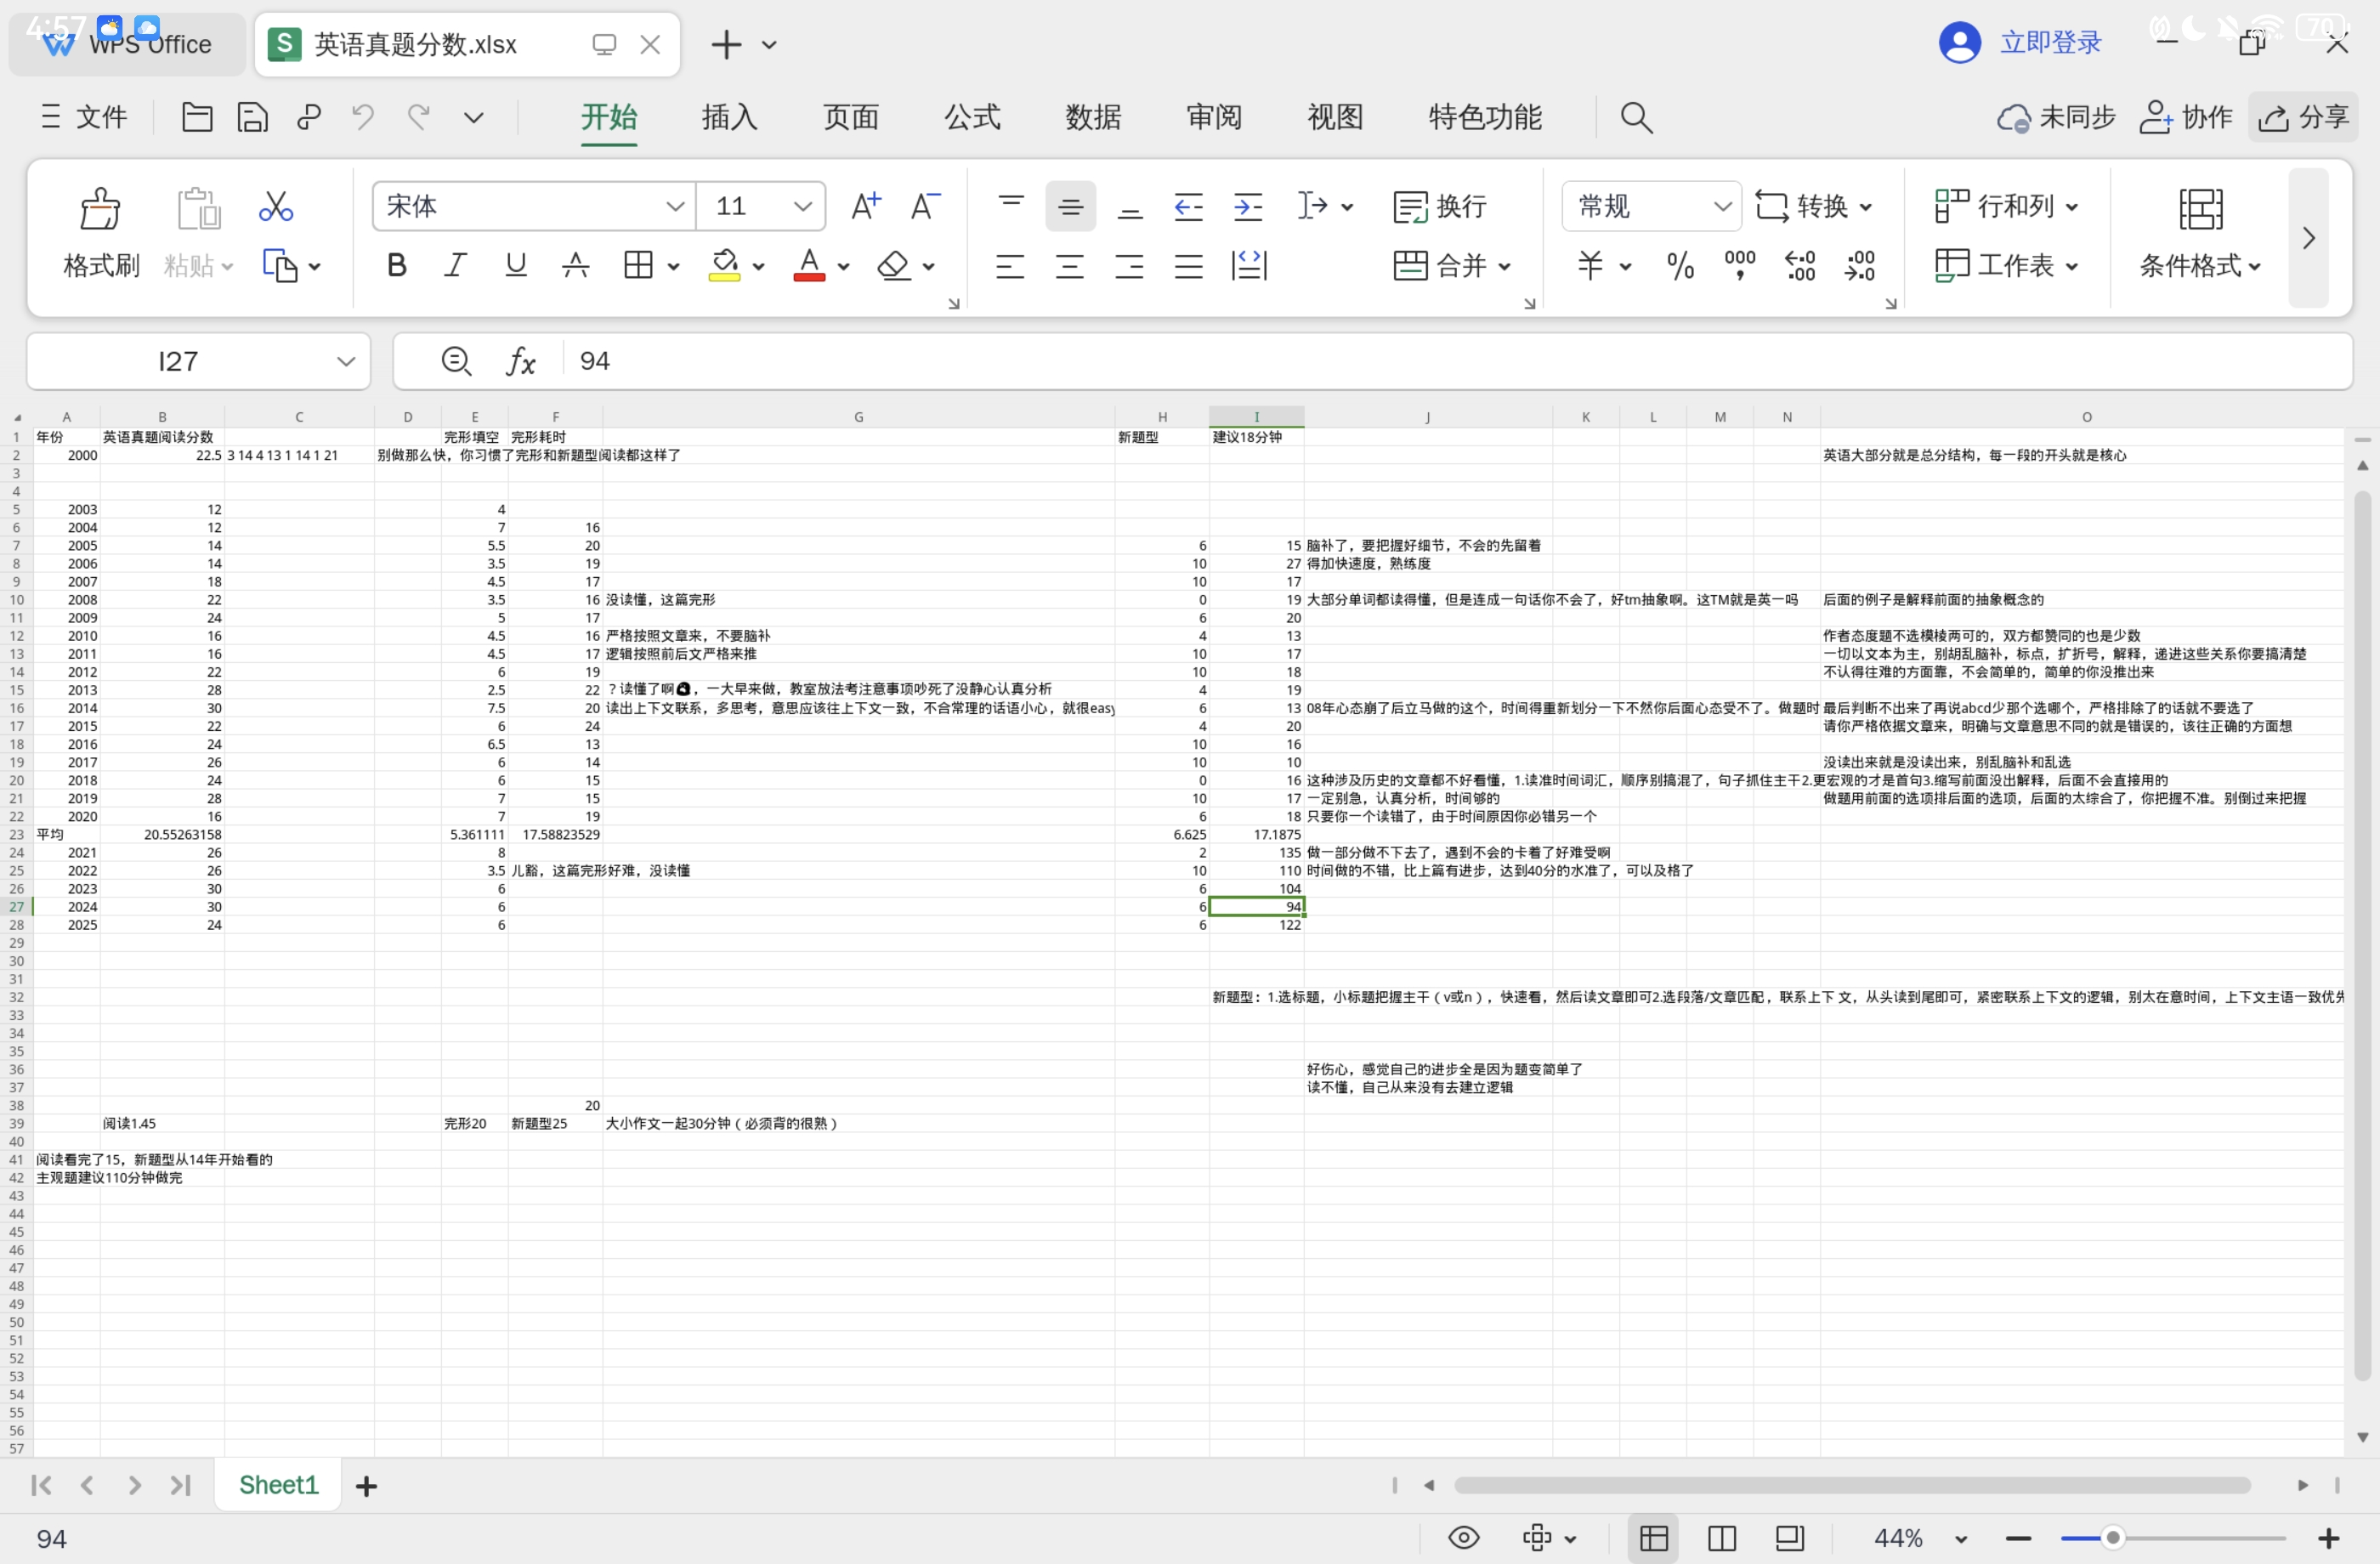Decrease font size with A- icon
The width and height of the screenshot is (2380, 1564).
[x=925, y=206]
